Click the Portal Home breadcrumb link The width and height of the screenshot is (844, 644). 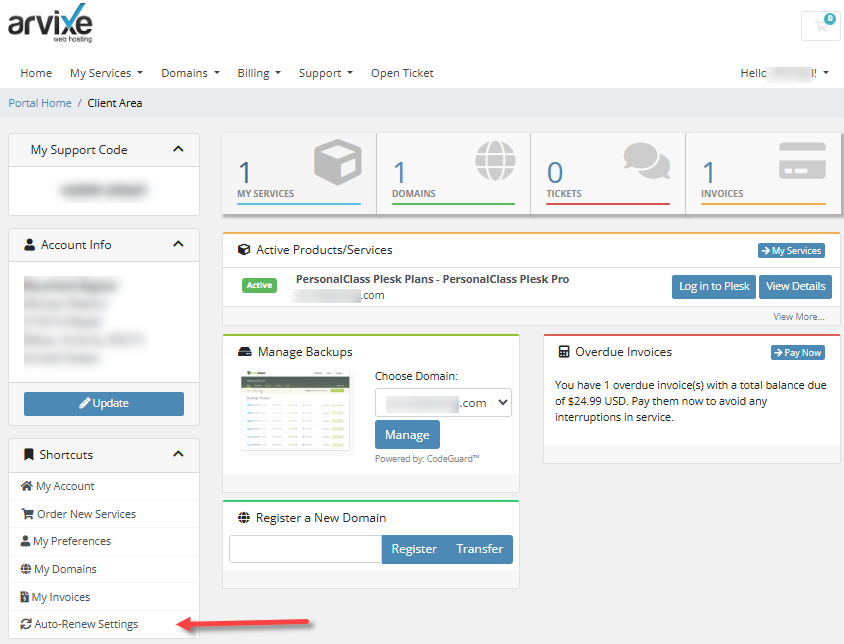click(x=40, y=103)
